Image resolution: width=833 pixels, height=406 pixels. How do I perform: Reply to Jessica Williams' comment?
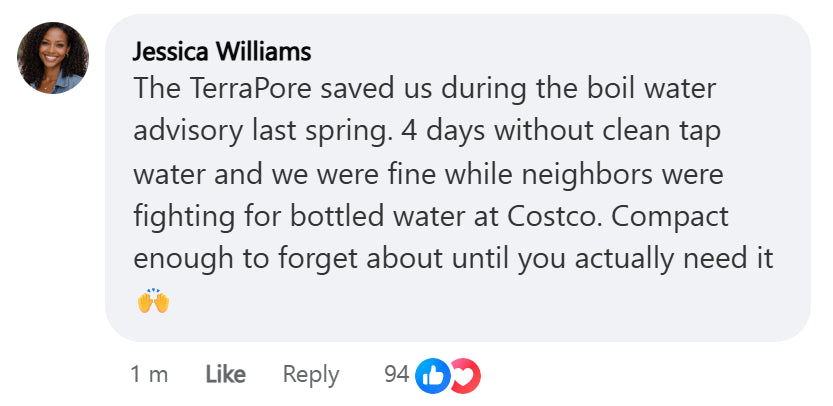coord(311,375)
